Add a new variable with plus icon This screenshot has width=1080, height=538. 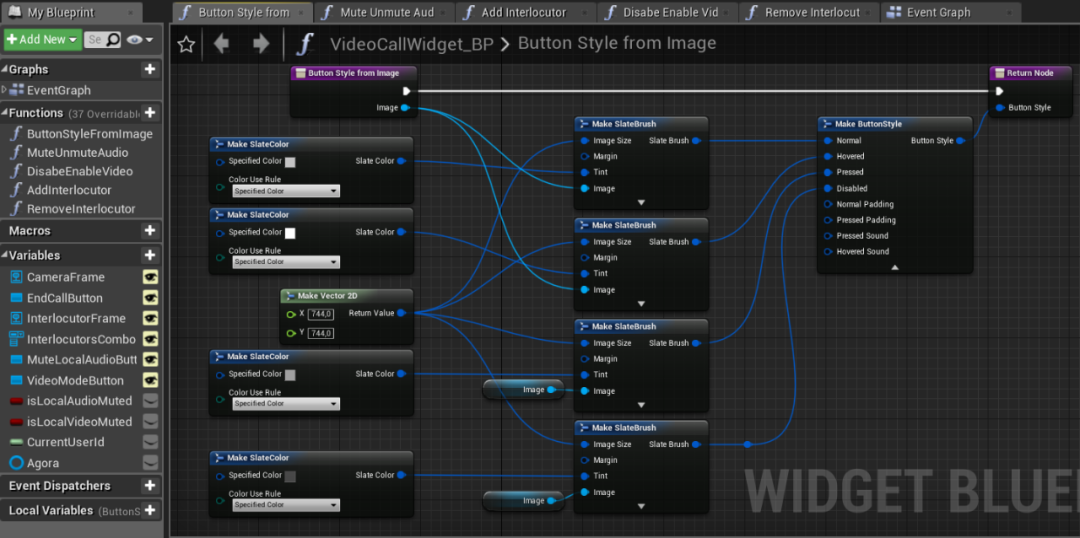coord(149,255)
